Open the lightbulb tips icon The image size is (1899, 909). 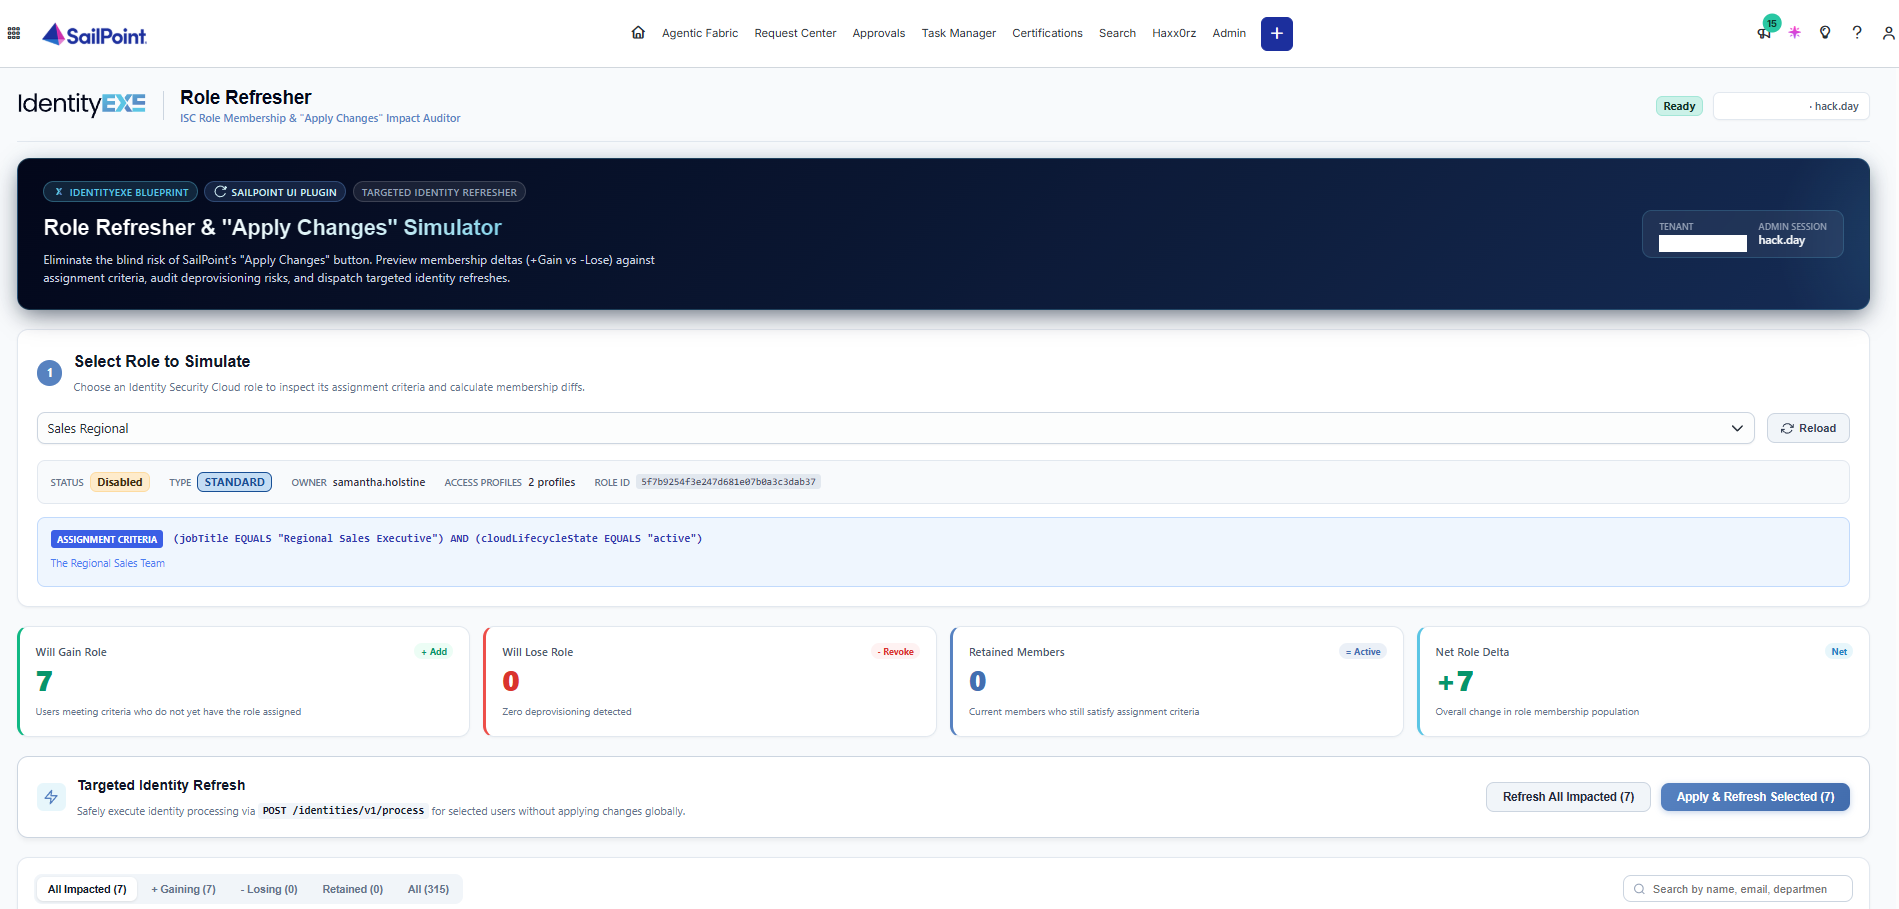[1825, 33]
